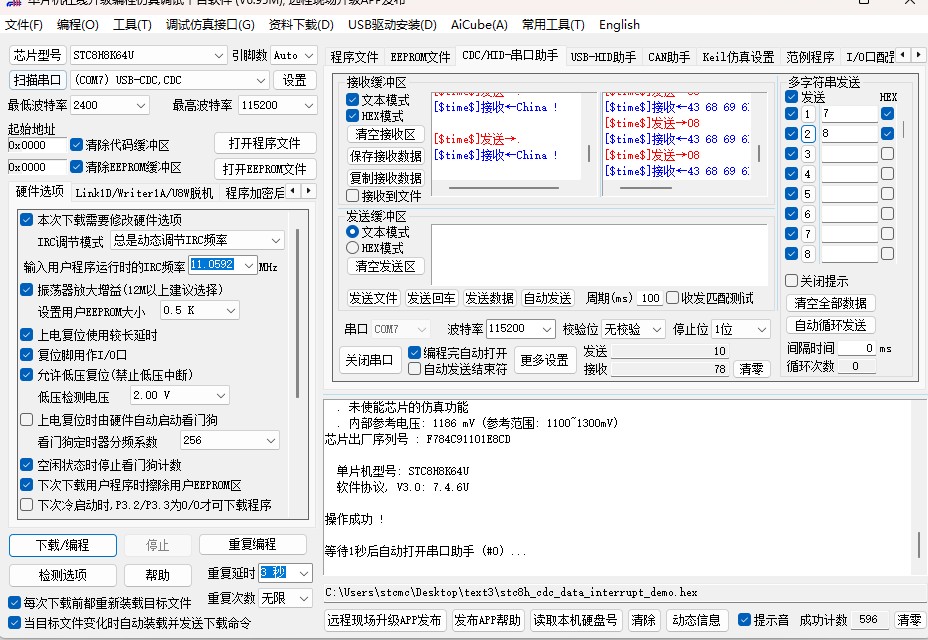Expand the 最高波特率 115200 dropdown

pos(309,105)
